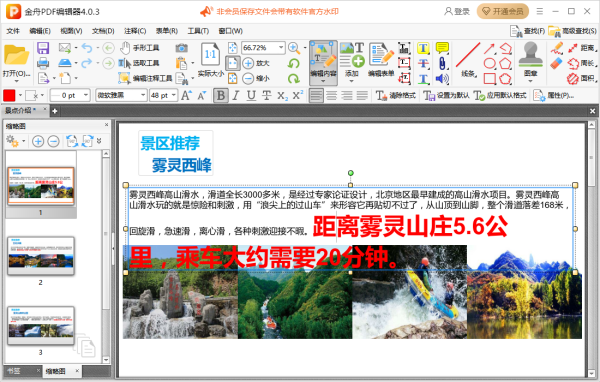Click the Redo arrow icon
Screen dimensions: 600x382
(x=87, y=63)
